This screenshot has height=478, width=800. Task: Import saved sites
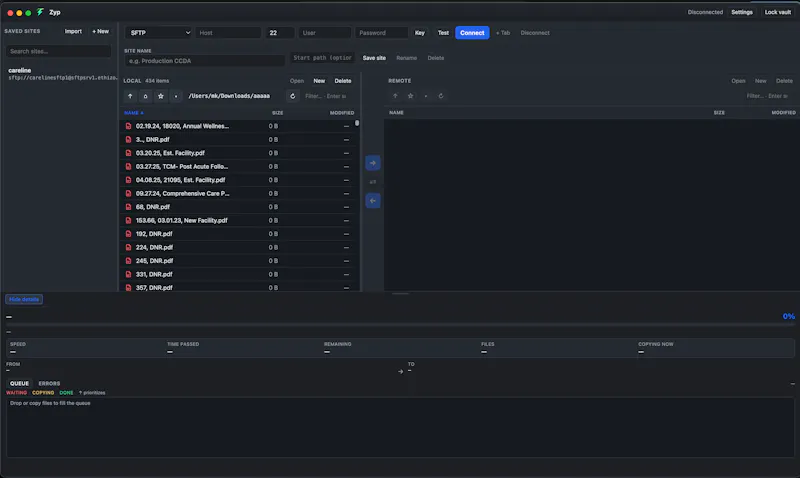73,31
